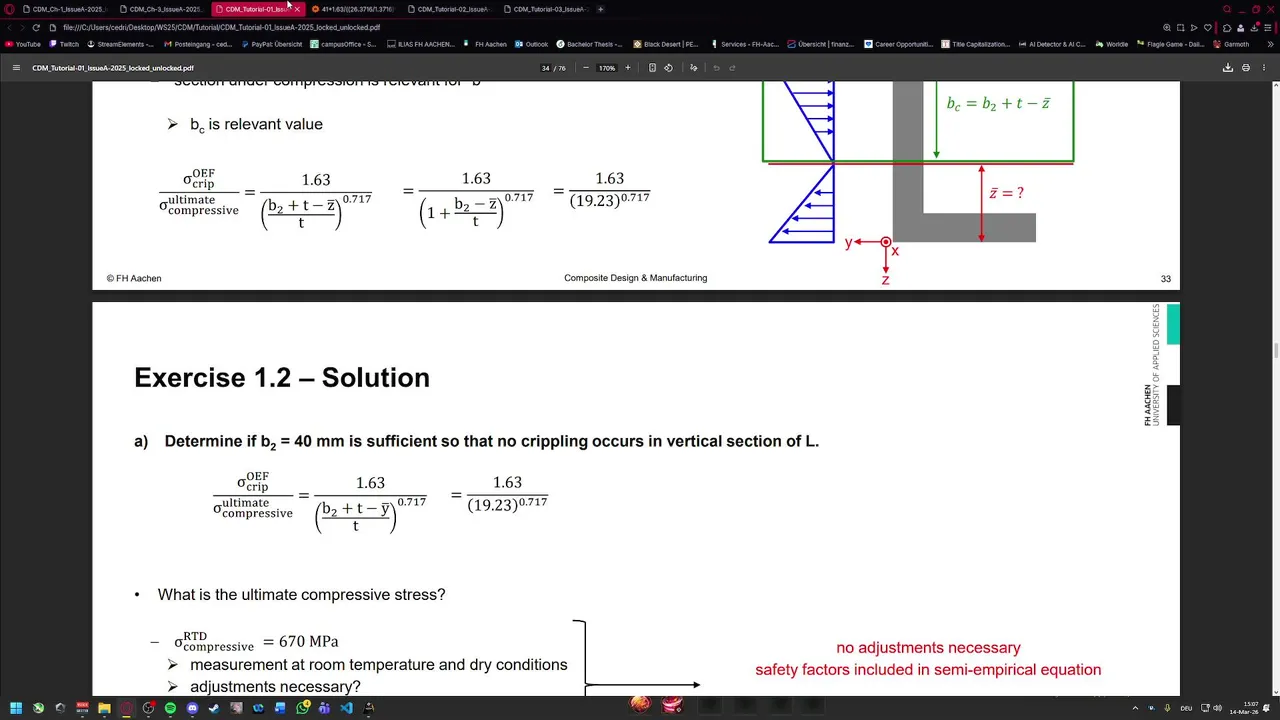Open the clock and date flyout
Image resolution: width=1280 pixels, height=720 pixels.
(1245, 708)
